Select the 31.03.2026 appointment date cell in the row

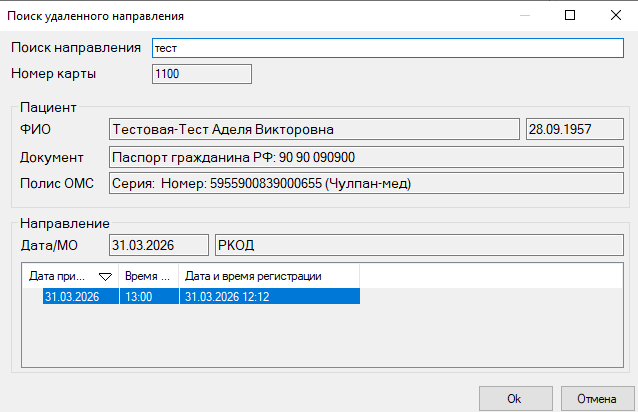tap(70, 296)
